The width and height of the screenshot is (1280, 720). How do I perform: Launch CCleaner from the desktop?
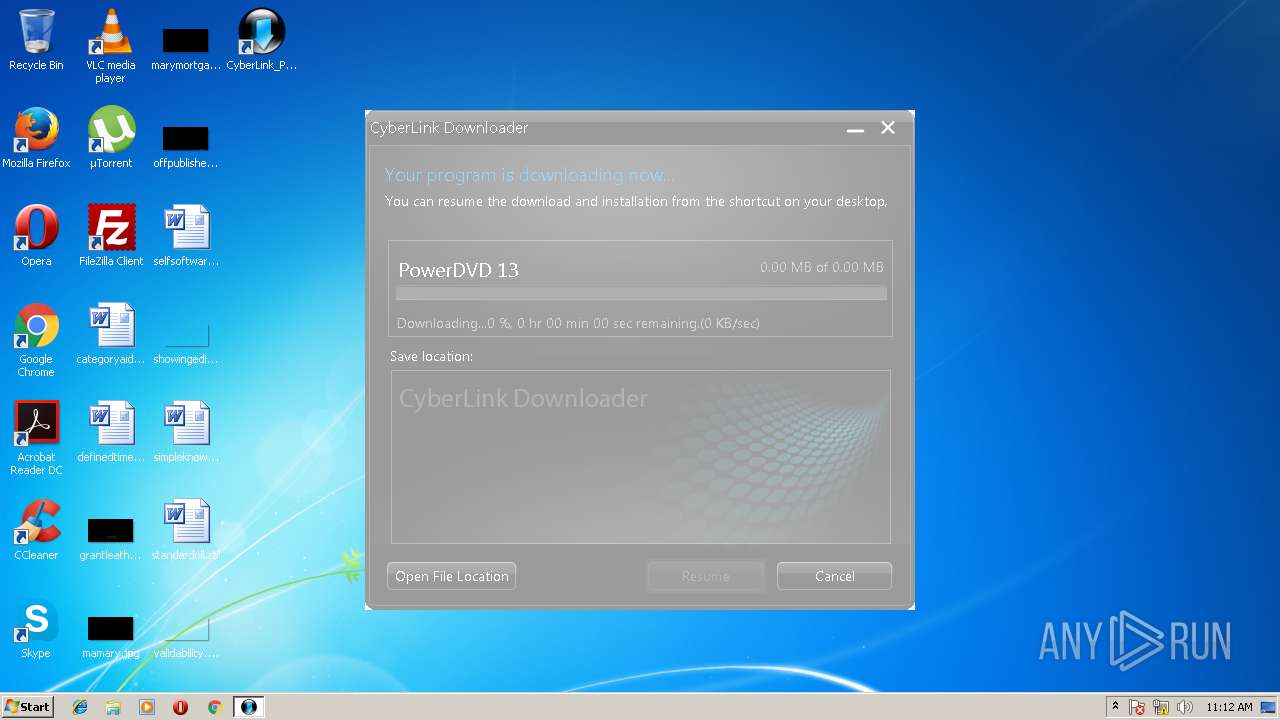pyautogui.click(x=36, y=530)
